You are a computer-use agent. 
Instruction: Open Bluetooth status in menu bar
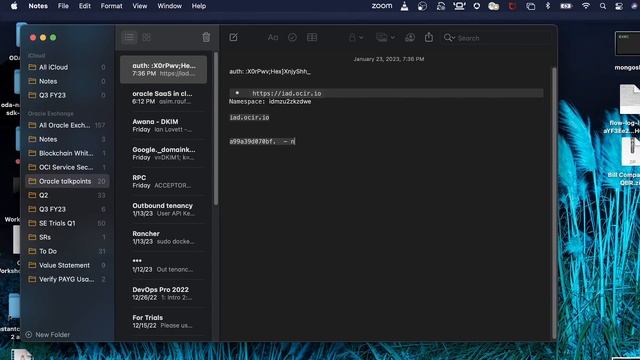click(x=548, y=6)
